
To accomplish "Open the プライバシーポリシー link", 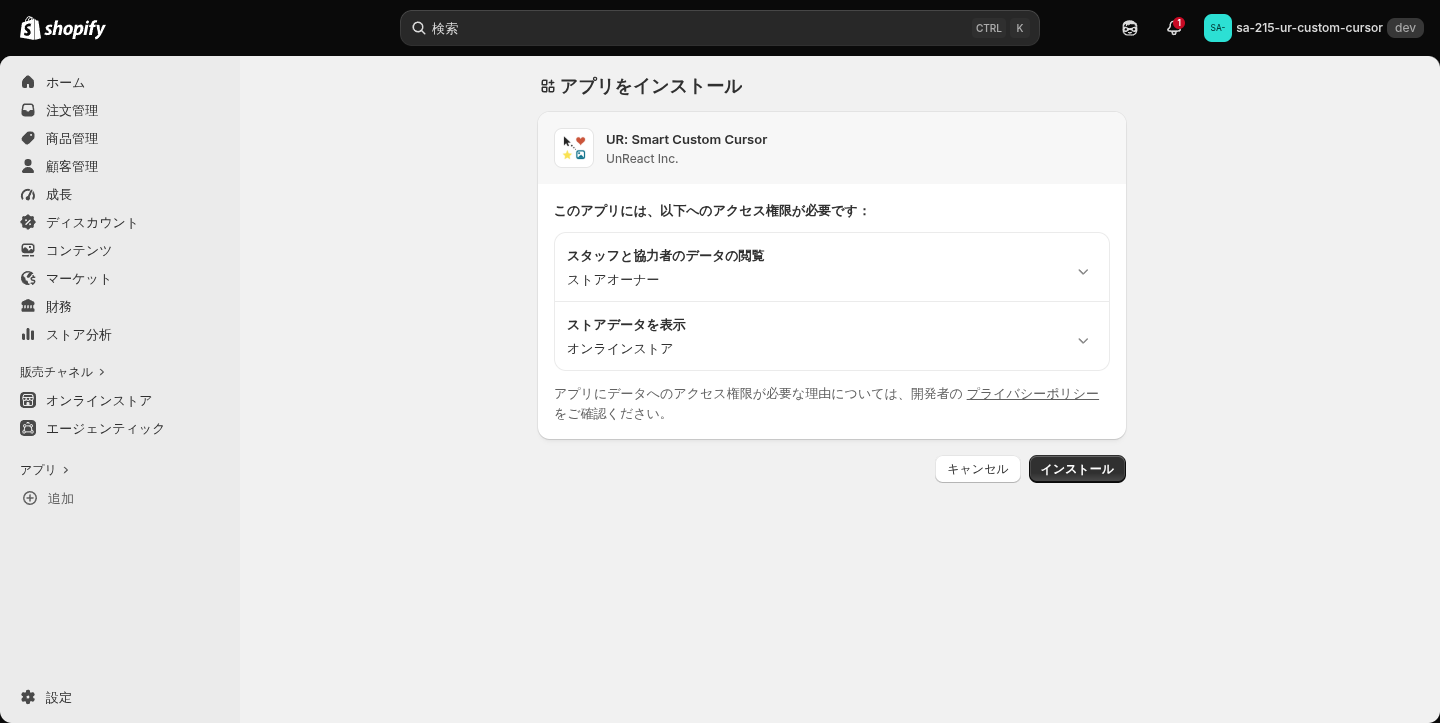I will pyautogui.click(x=1032, y=394).
